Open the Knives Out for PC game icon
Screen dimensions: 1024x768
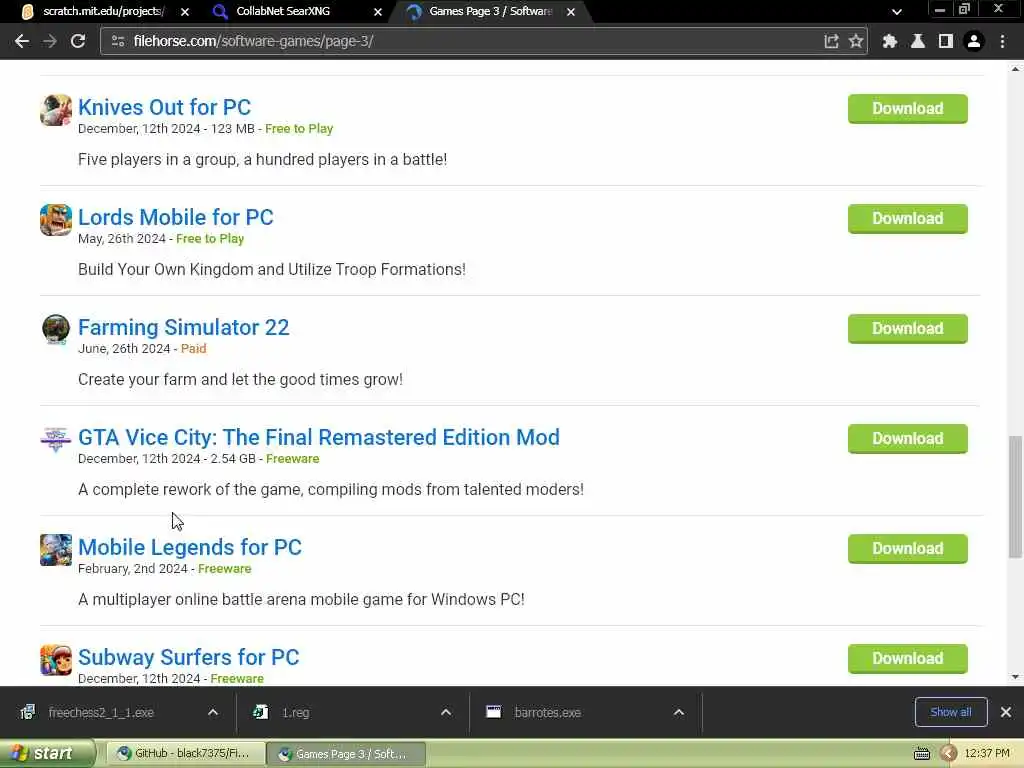56,110
